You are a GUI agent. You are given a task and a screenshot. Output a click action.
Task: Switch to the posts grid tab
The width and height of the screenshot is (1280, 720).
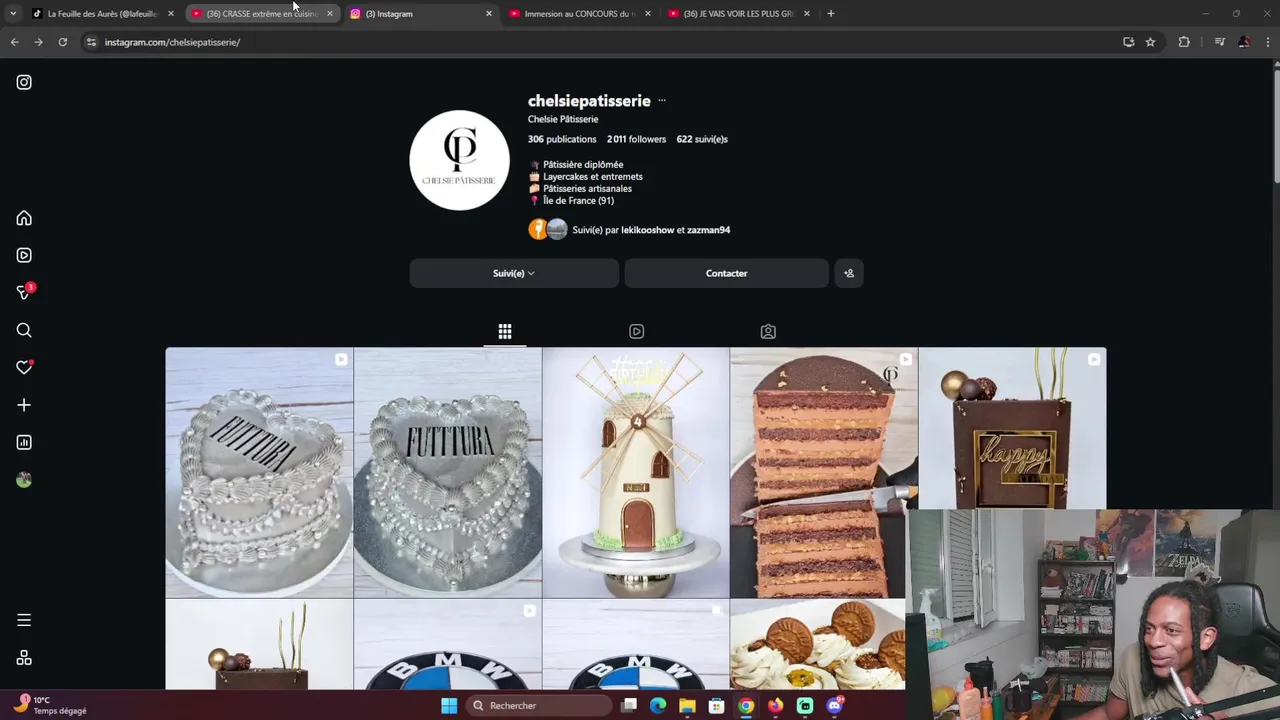point(505,331)
